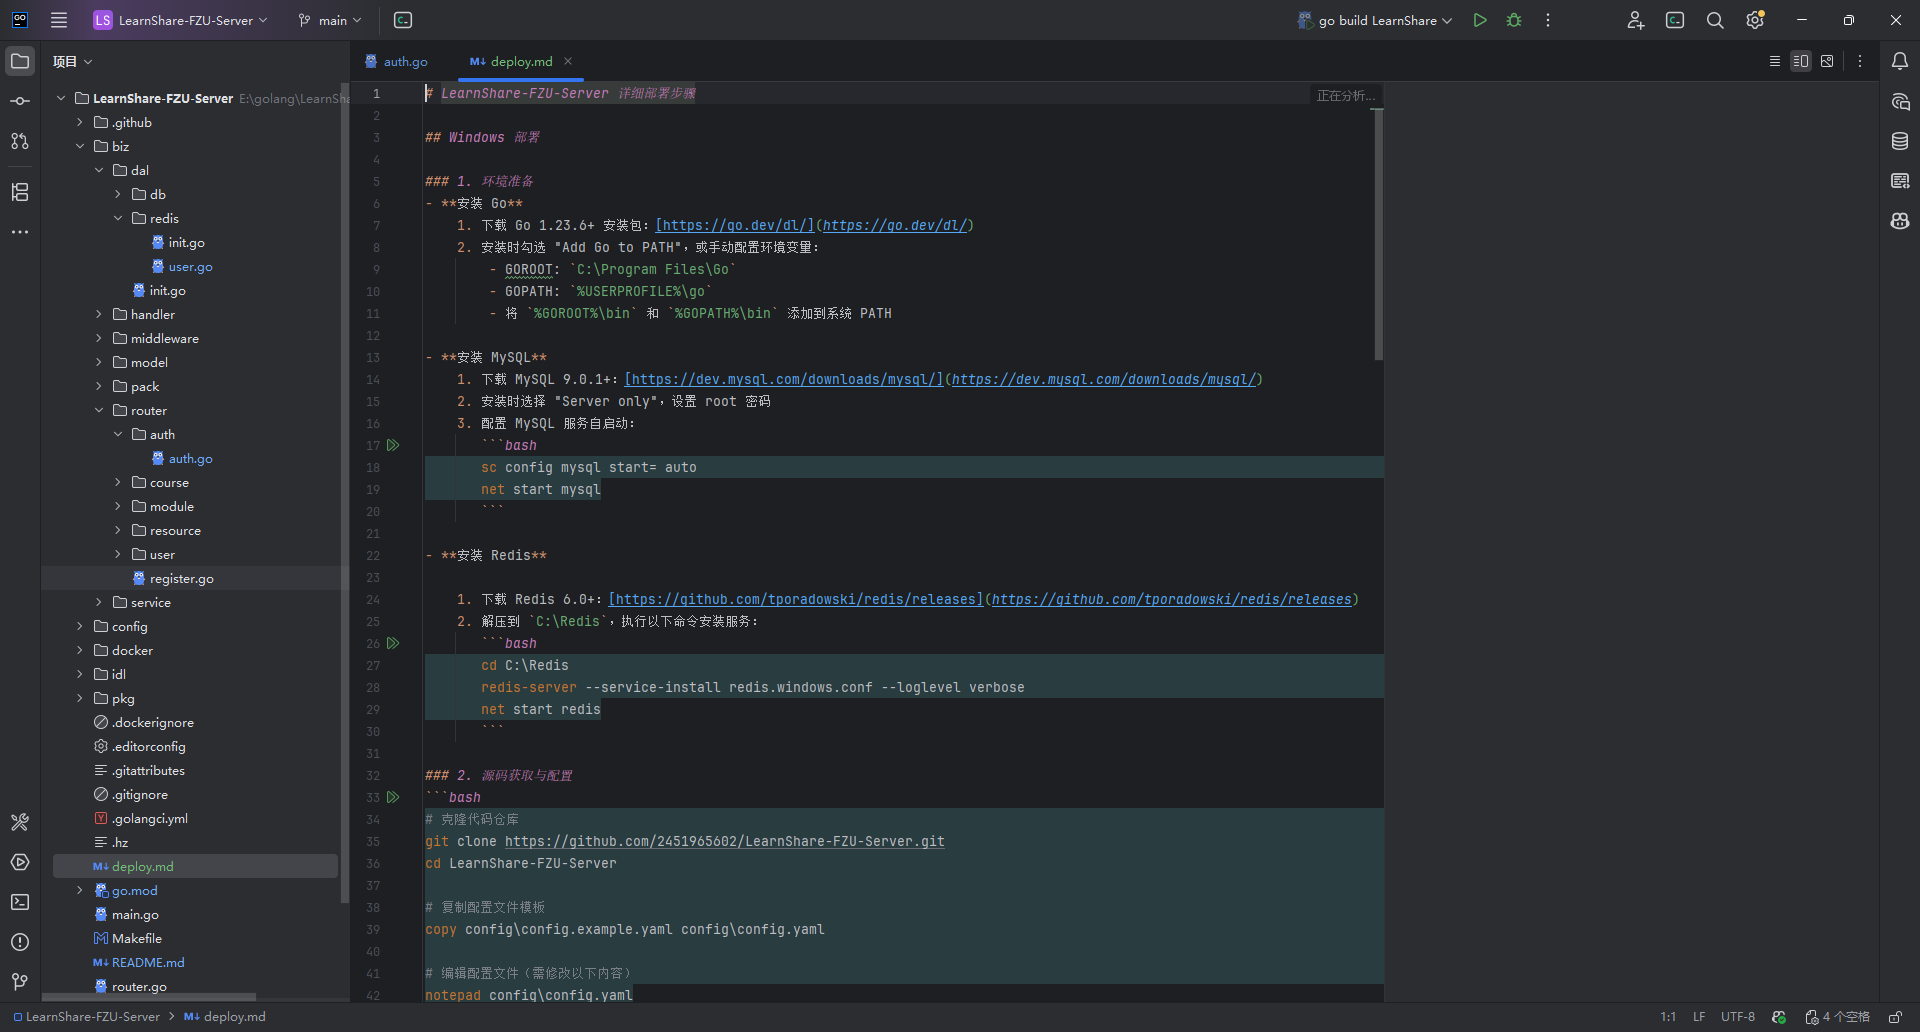This screenshot has width=1920, height=1032.
Task: Run bash code block at line 26
Action: click(393, 643)
